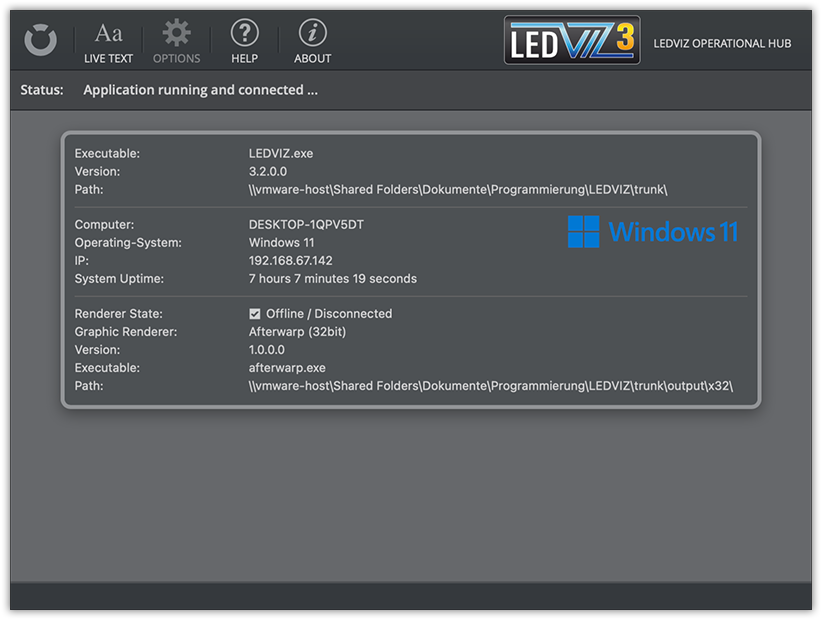Click the Computer label
This screenshot has width=822, height=620.
104,225
